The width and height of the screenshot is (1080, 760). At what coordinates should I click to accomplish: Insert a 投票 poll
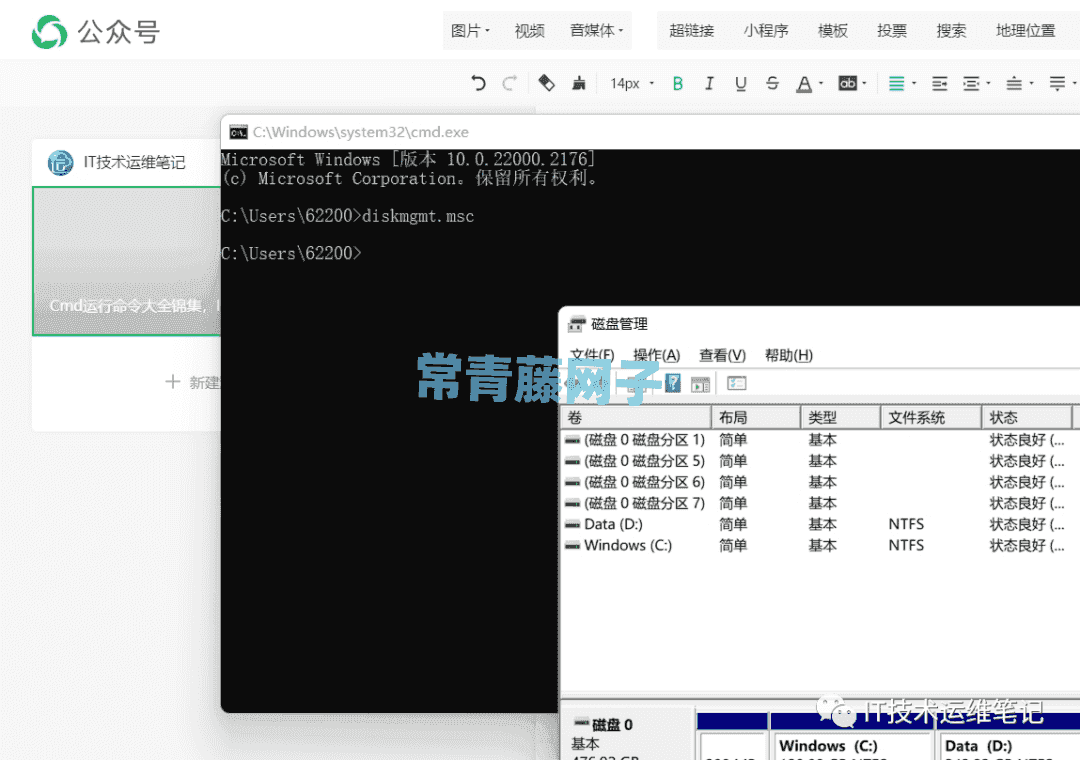click(x=892, y=30)
